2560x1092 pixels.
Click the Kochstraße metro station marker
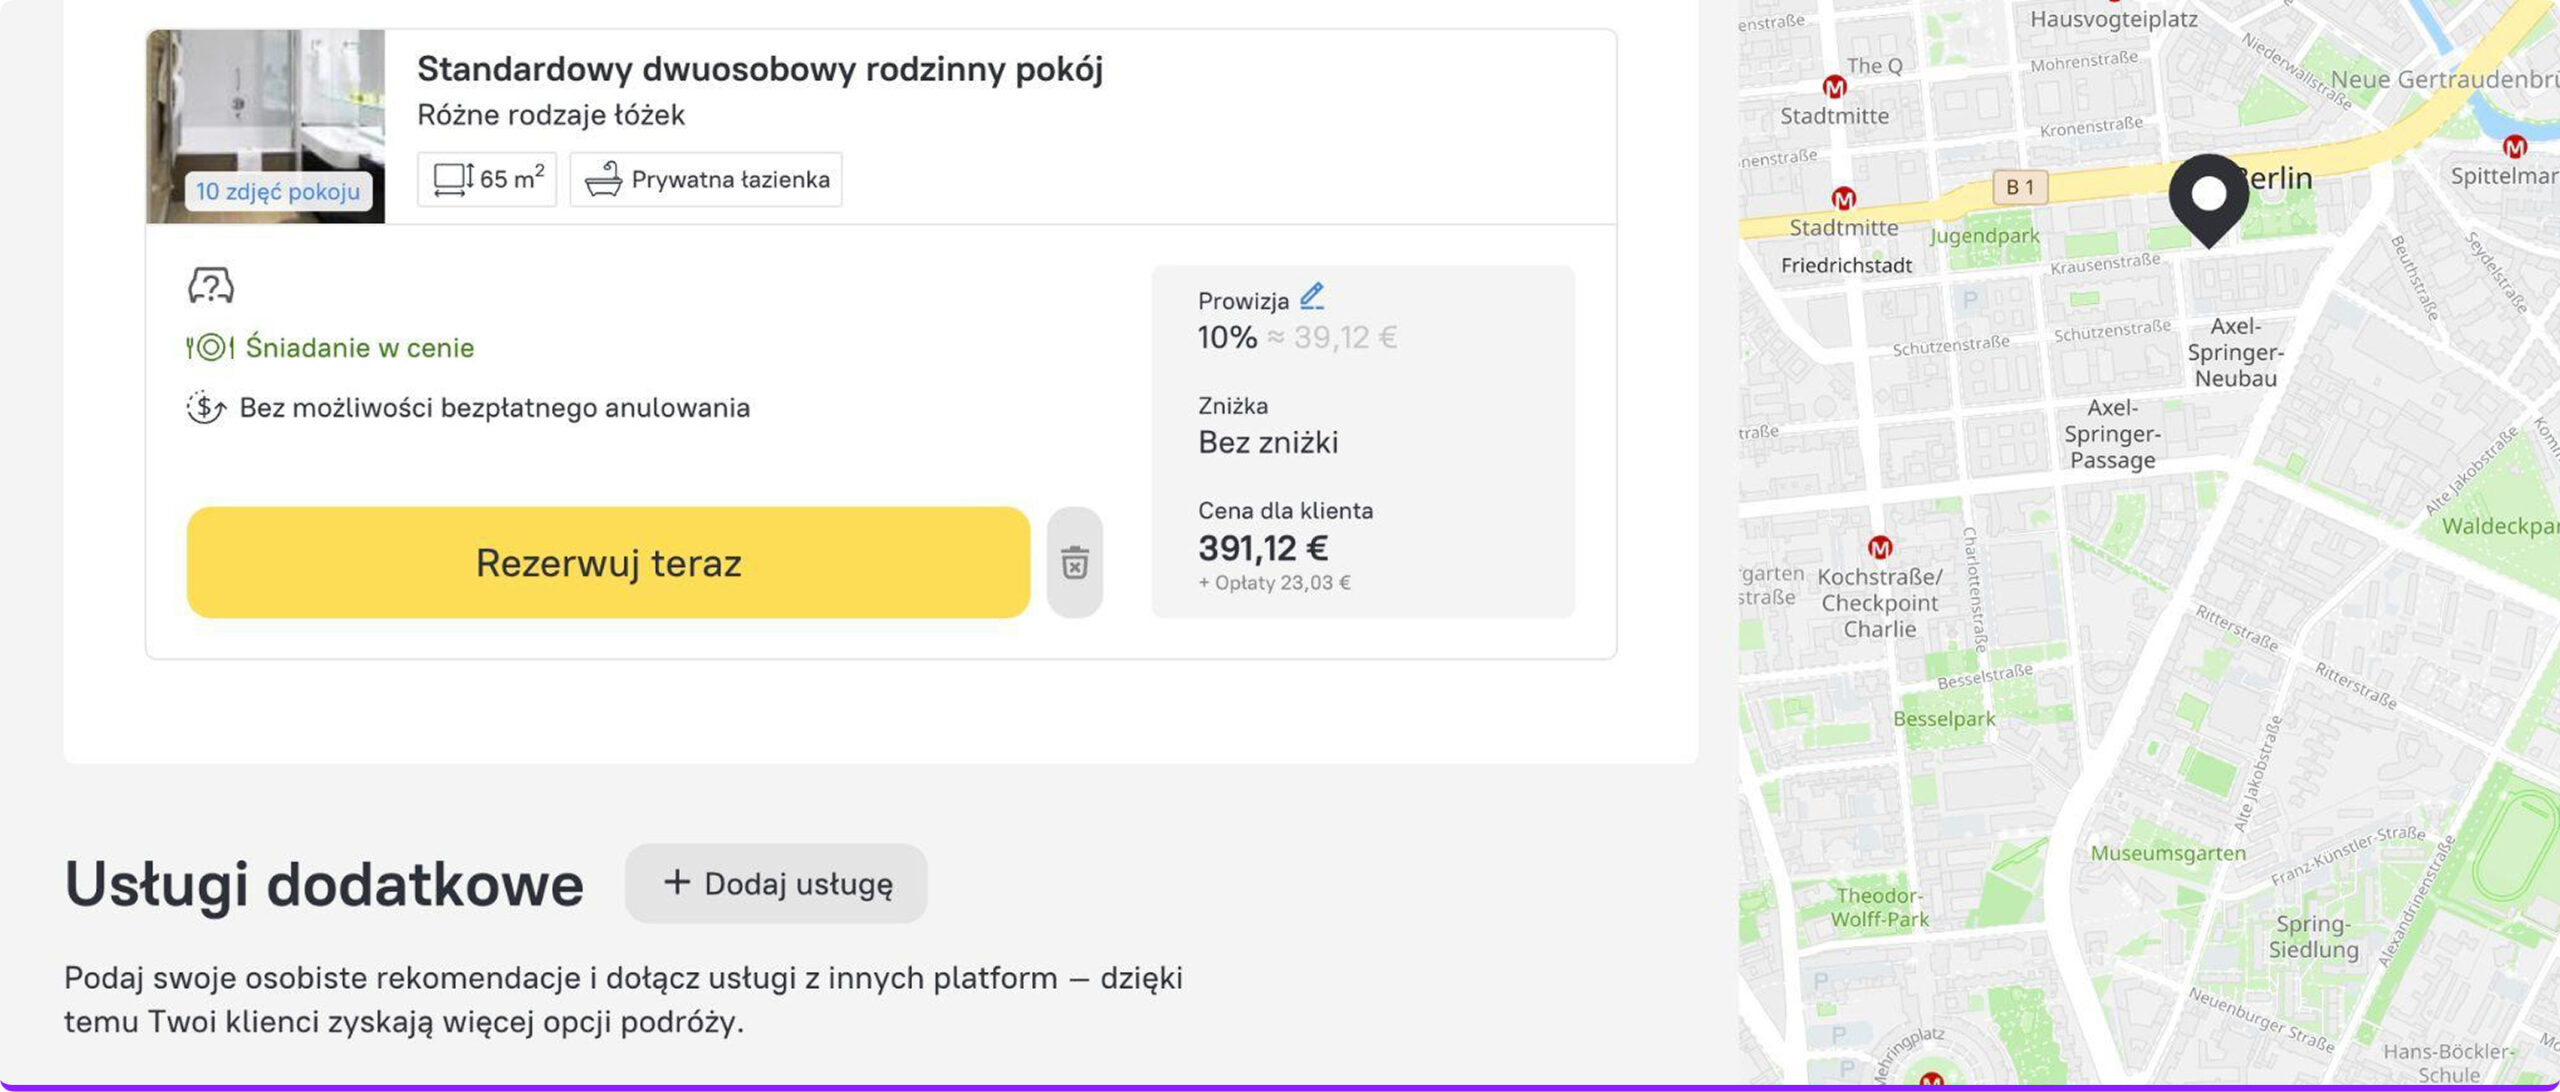click(x=1880, y=548)
